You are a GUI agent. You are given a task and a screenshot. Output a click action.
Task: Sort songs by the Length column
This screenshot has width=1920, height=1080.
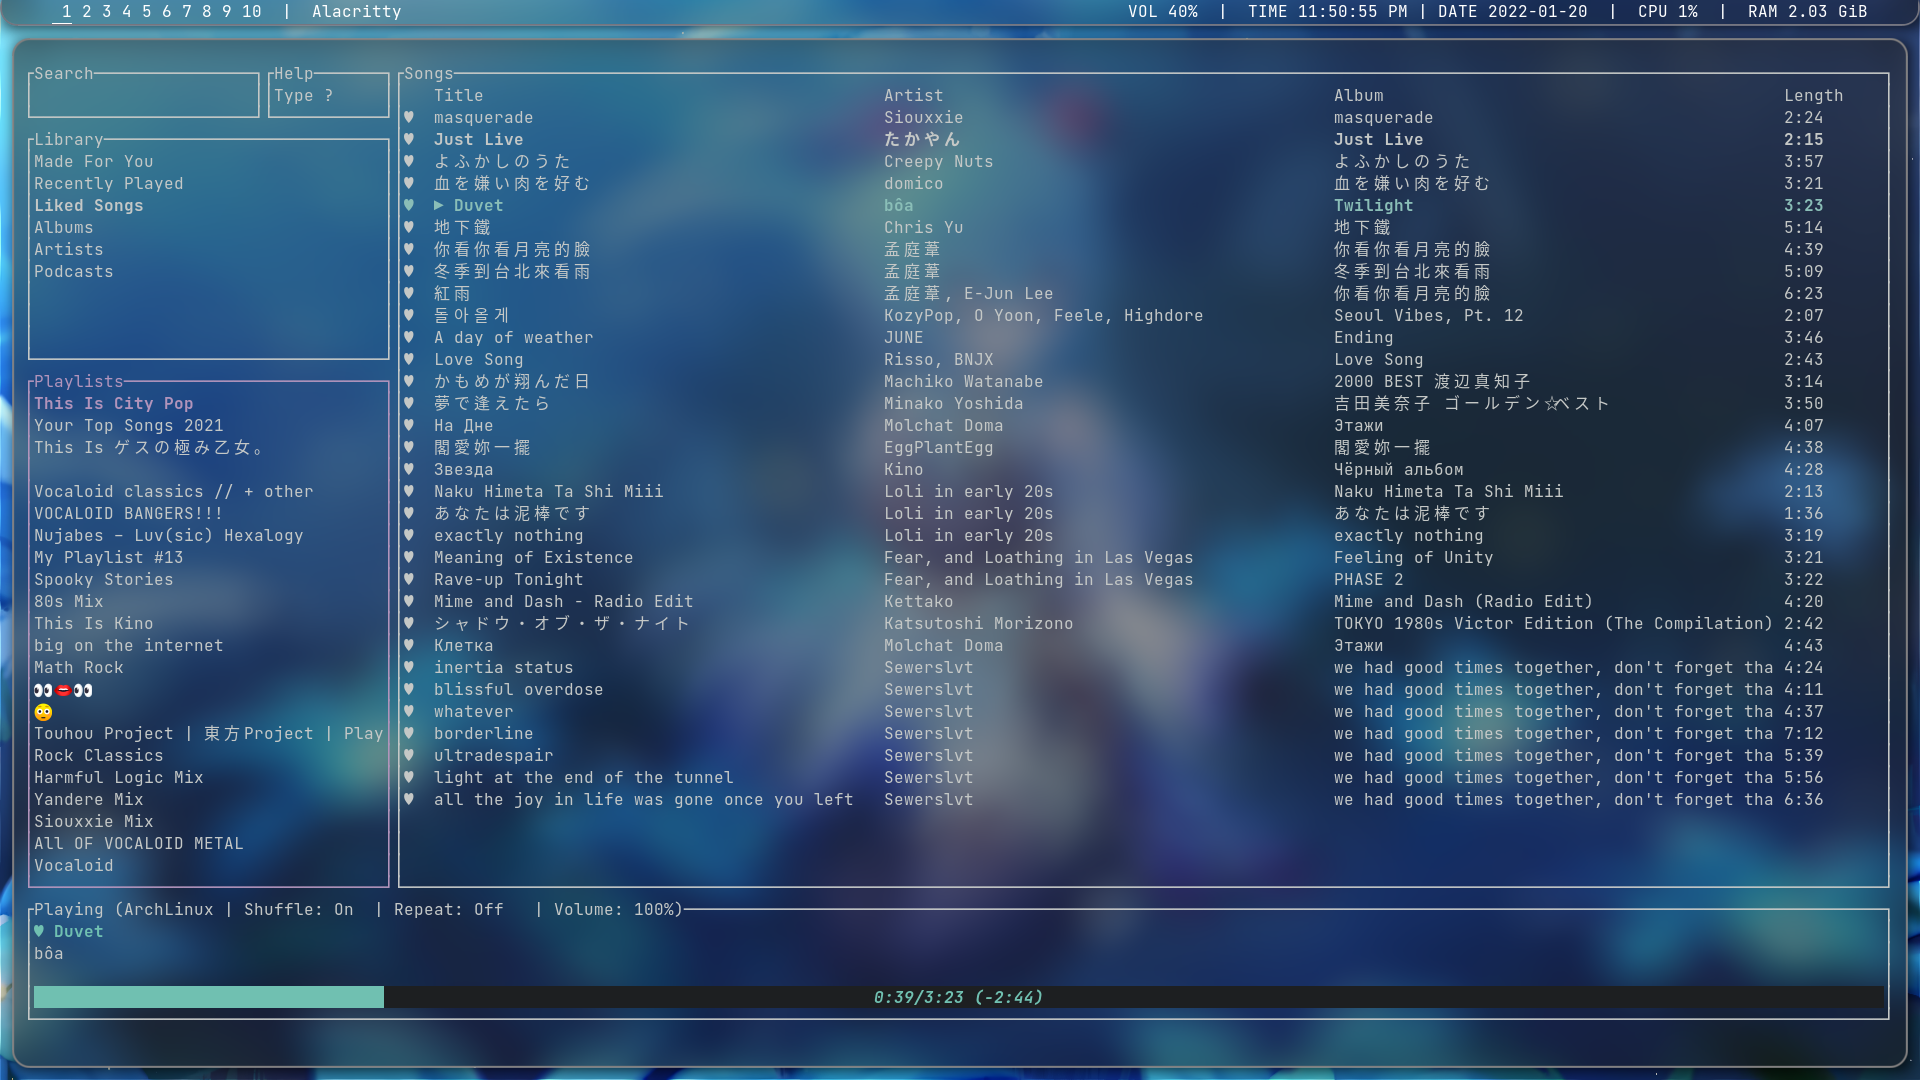(x=1814, y=95)
